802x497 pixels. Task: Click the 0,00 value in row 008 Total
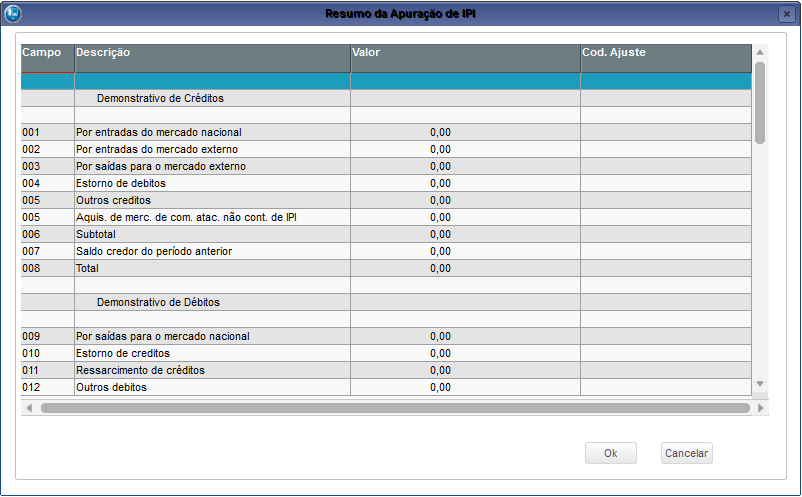440,268
